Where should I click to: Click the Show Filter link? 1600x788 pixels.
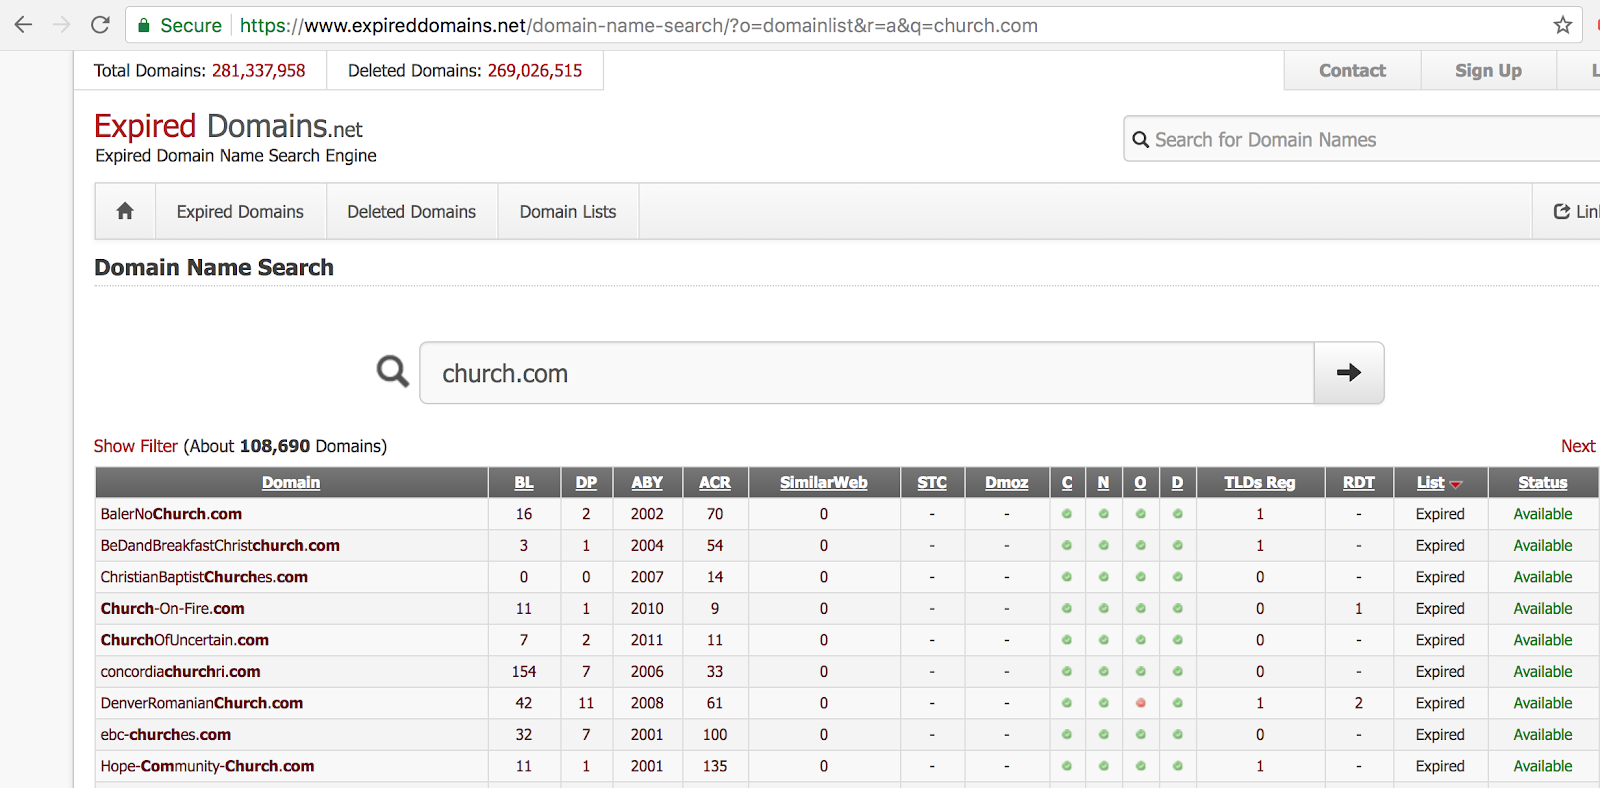pos(136,446)
